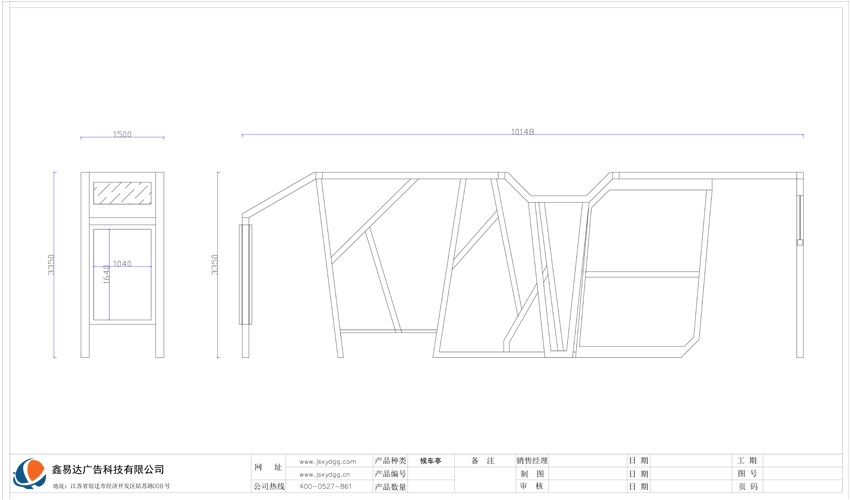Click the 销售经理 label cell
This screenshot has height=500, width=850.
click(x=532, y=461)
